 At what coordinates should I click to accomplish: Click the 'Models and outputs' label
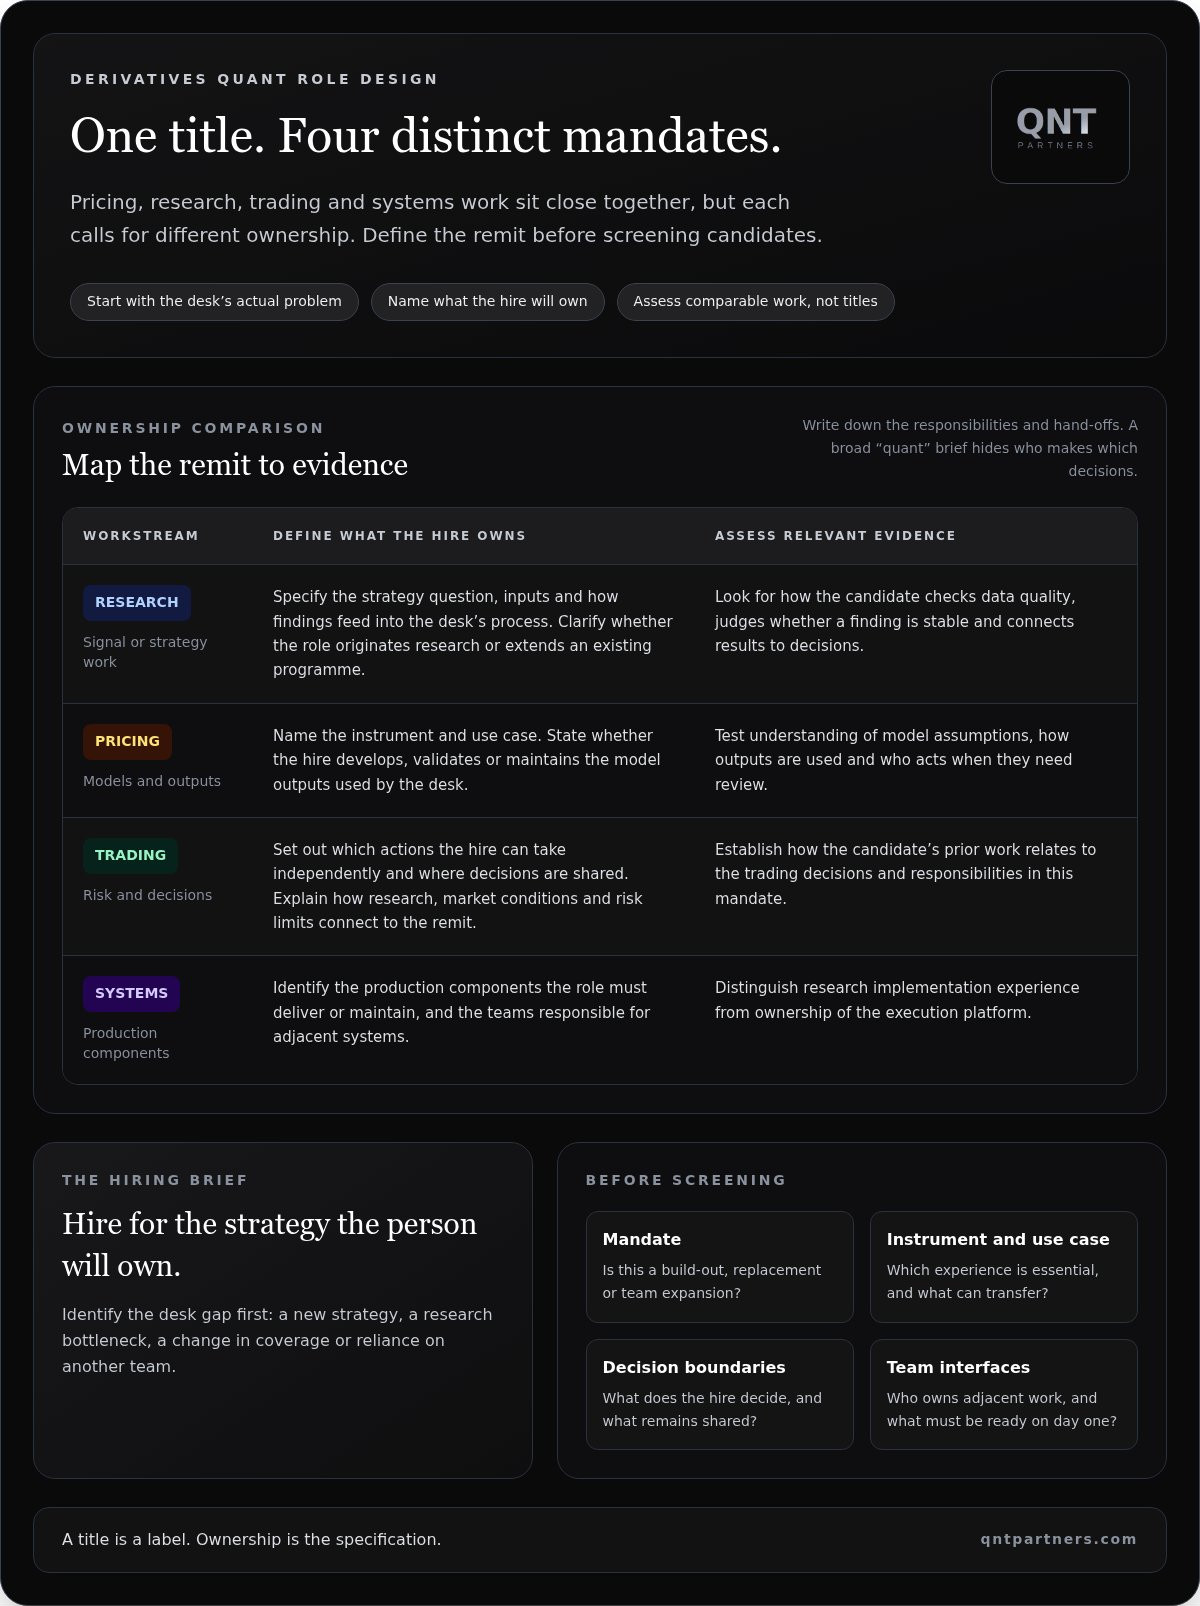(152, 781)
